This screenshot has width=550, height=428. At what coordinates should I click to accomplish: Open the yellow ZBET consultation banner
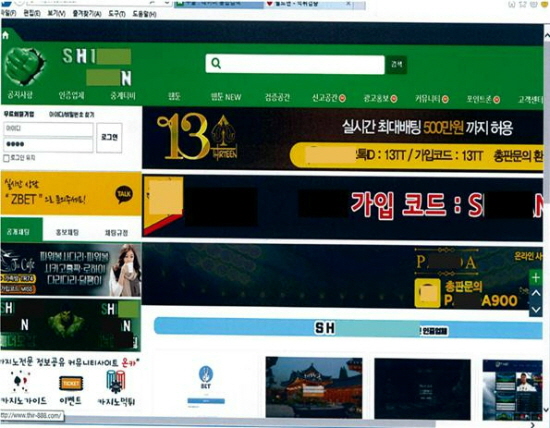(71, 193)
